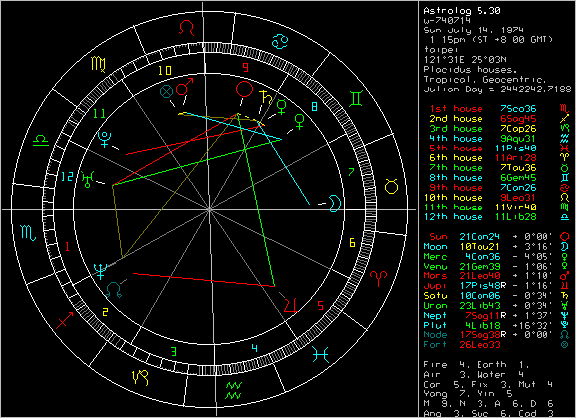
Task: Select the '7th house 7Tau36' row
Action: click(500, 167)
